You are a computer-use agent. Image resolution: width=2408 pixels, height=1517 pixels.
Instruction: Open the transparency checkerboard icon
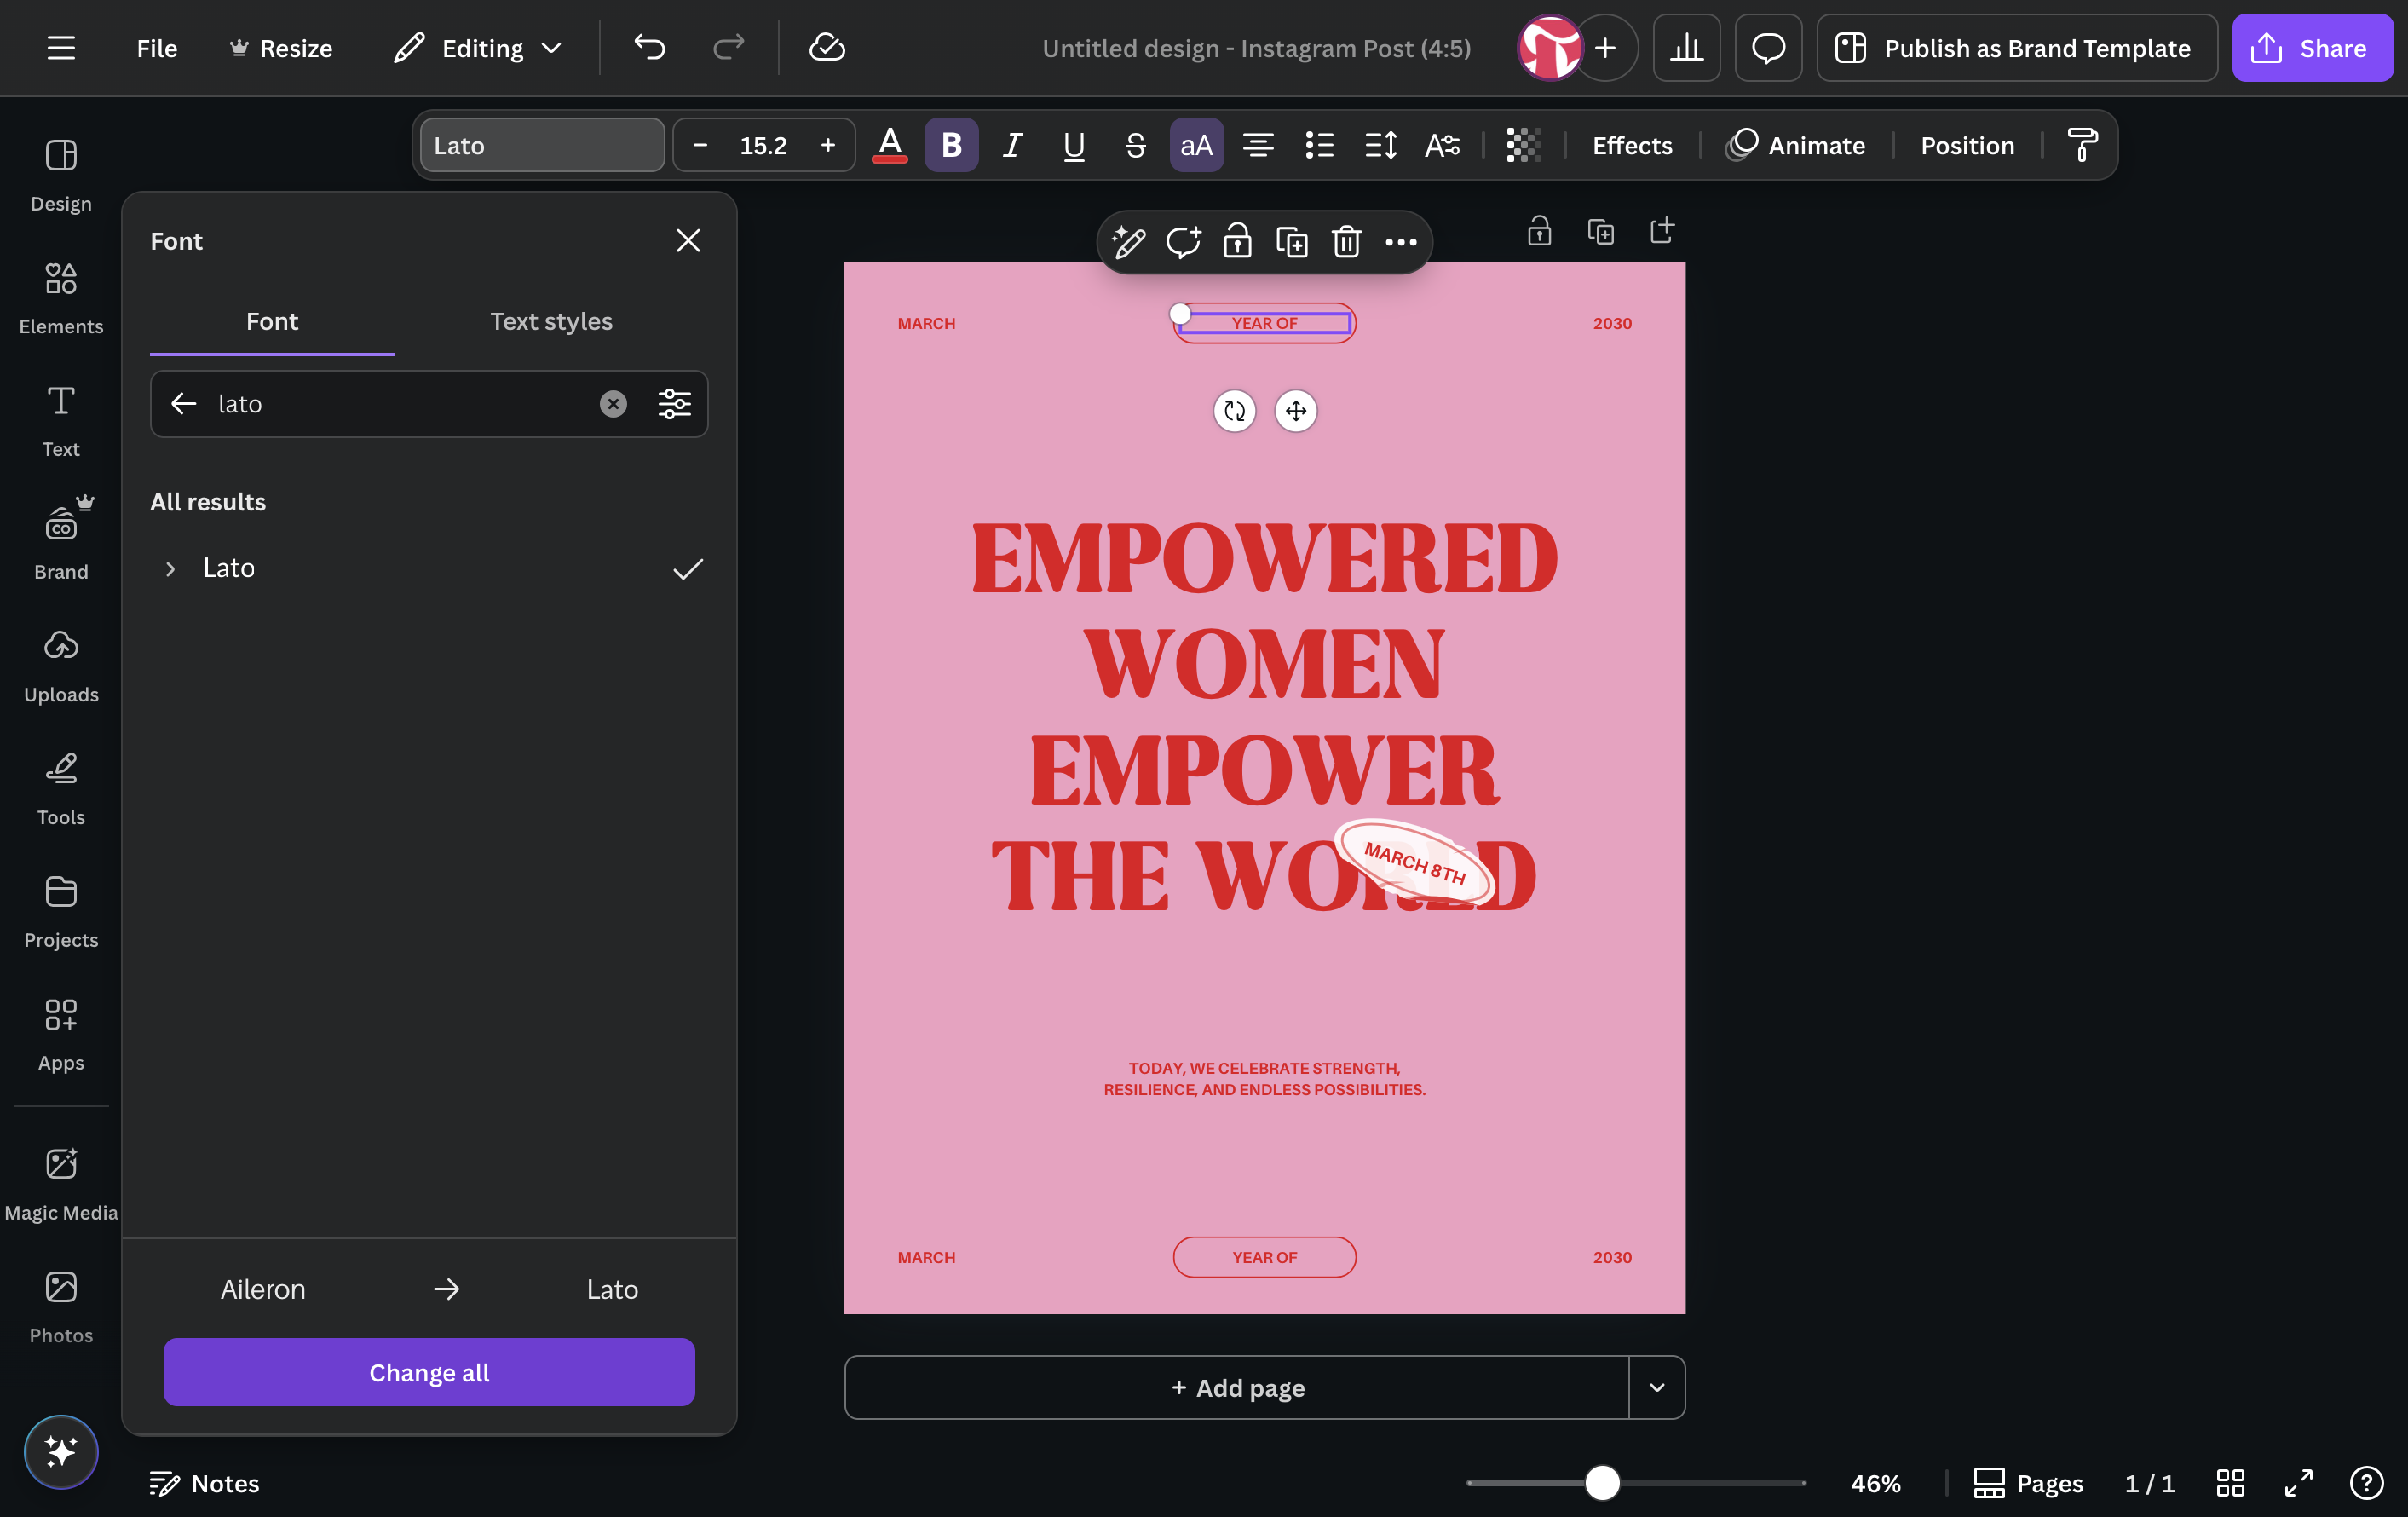click(x=1523, y=145)
